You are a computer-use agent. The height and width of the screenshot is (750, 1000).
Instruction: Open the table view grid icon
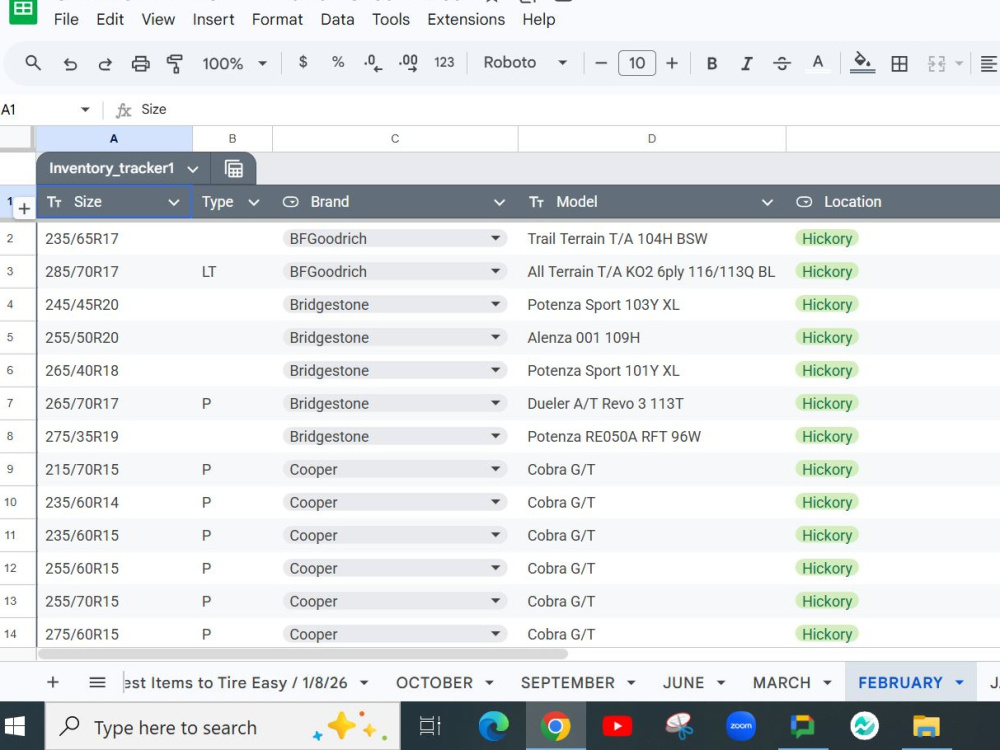233,168
